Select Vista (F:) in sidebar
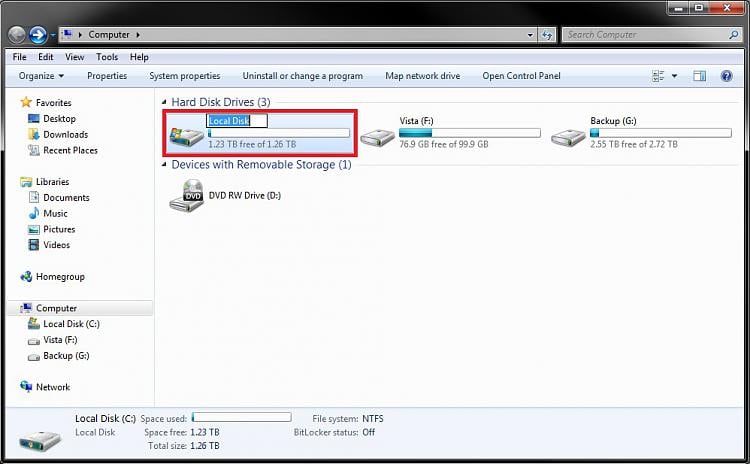Image resolution: width=750 pixels, height=464 pixels. click(x=60, y=340)
